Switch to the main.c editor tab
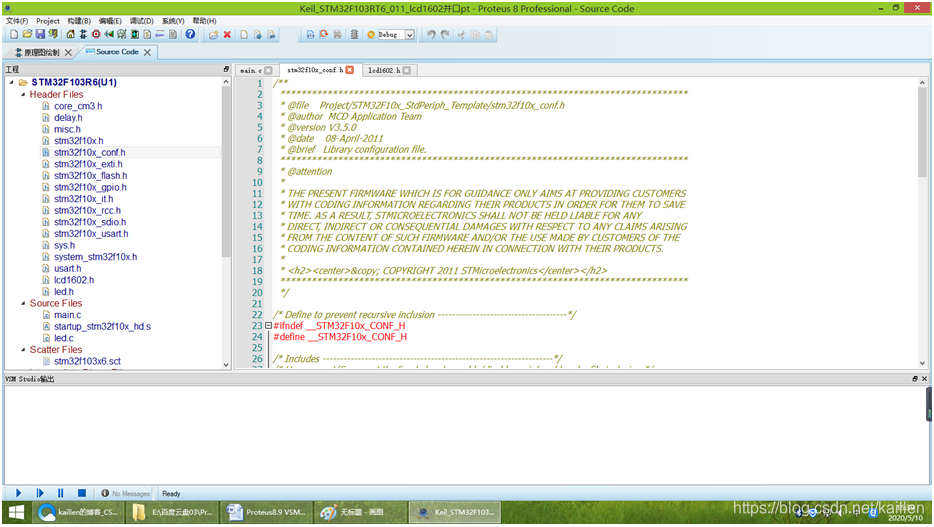 (x=251, y=70)
